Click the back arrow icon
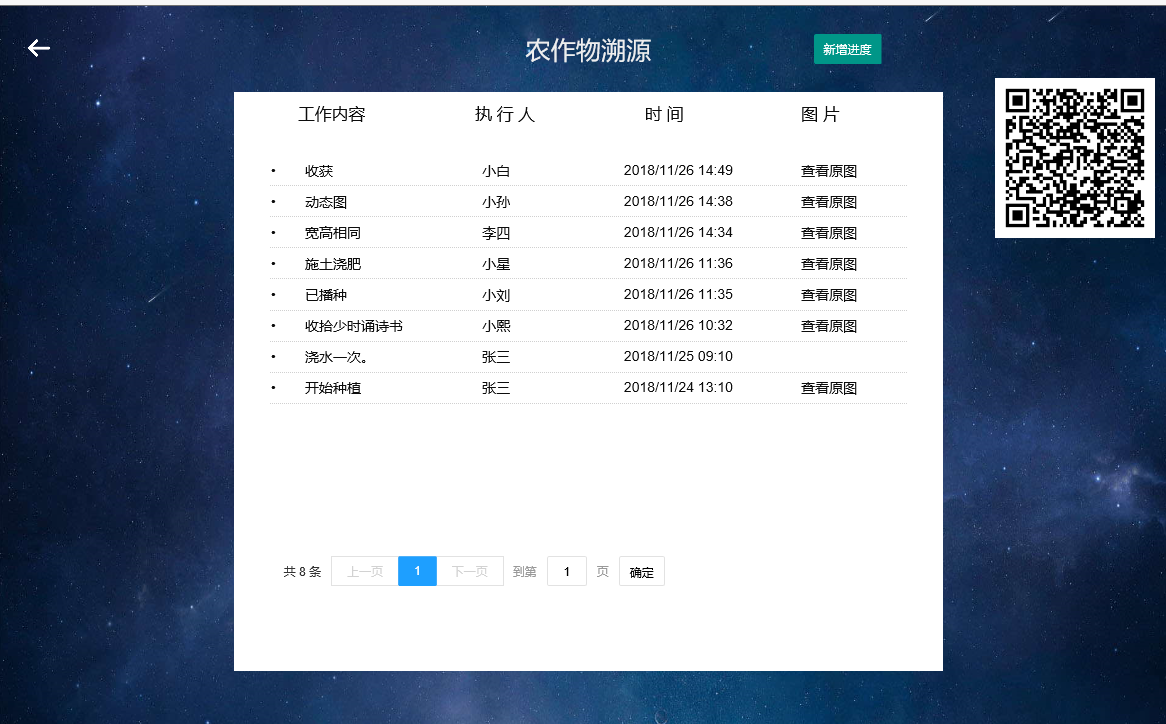 click(38, 47)
